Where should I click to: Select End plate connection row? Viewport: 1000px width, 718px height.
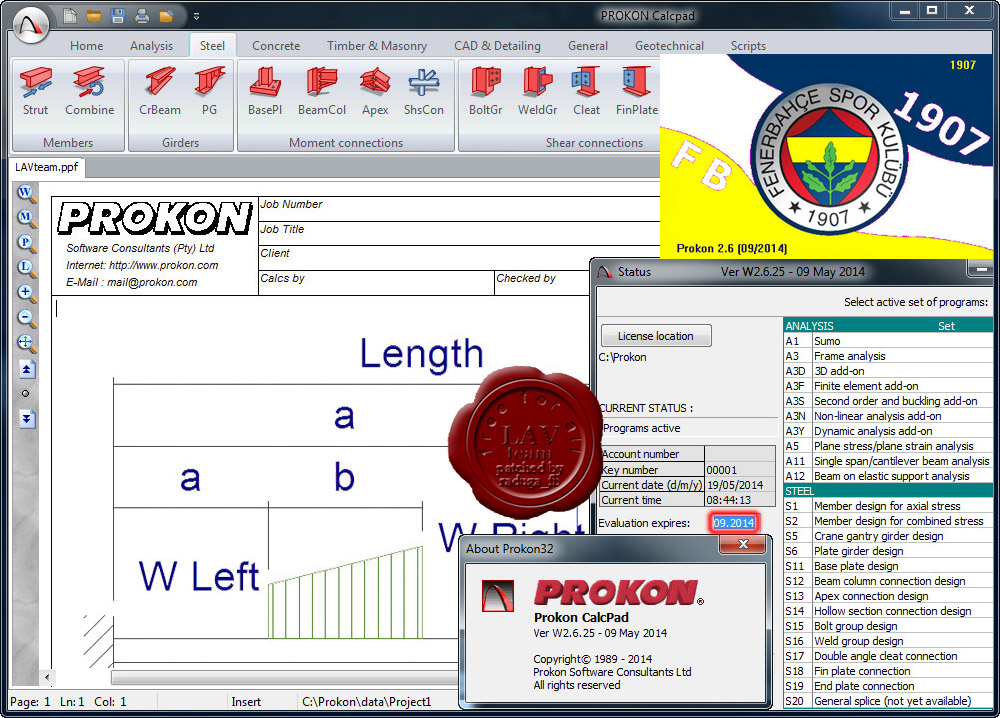(888, 686)
